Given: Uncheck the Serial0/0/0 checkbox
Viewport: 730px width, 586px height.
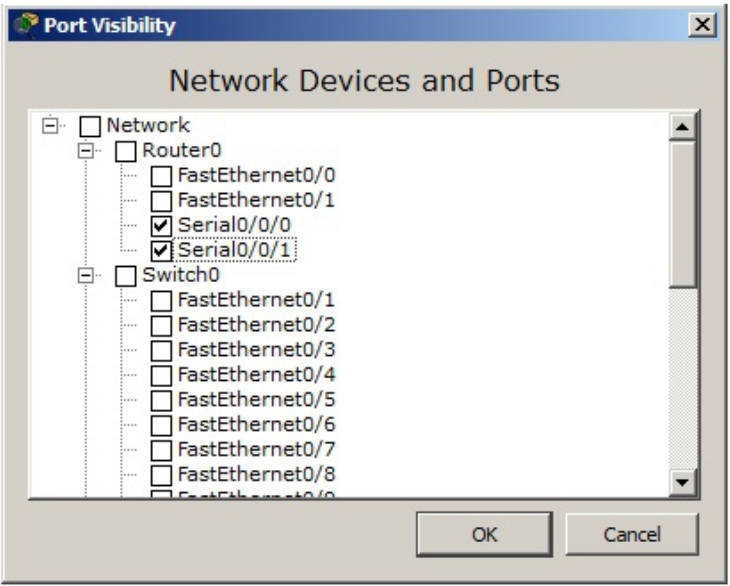Looking at the screenshot, I should [161, 226].
